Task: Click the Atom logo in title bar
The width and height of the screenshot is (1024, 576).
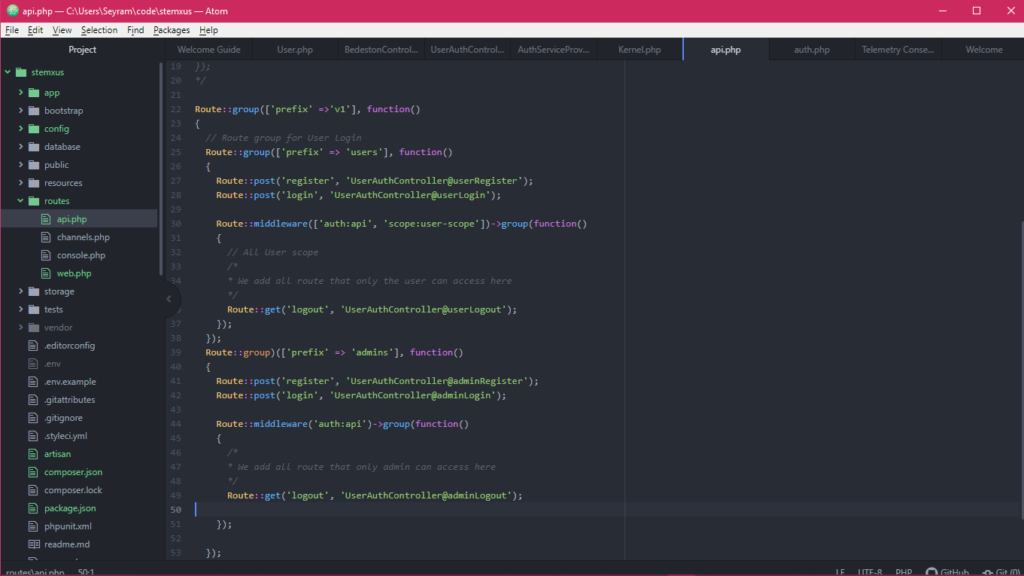Action: [x=11, y=10]
